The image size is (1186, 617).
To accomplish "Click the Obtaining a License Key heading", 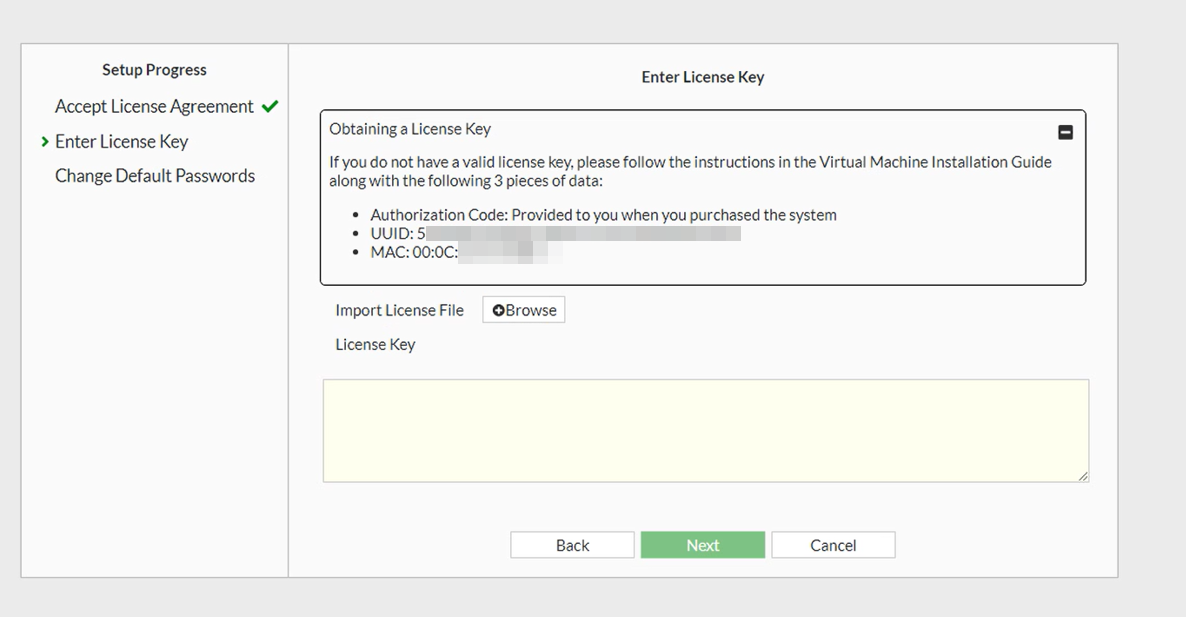I will [410, 129].
